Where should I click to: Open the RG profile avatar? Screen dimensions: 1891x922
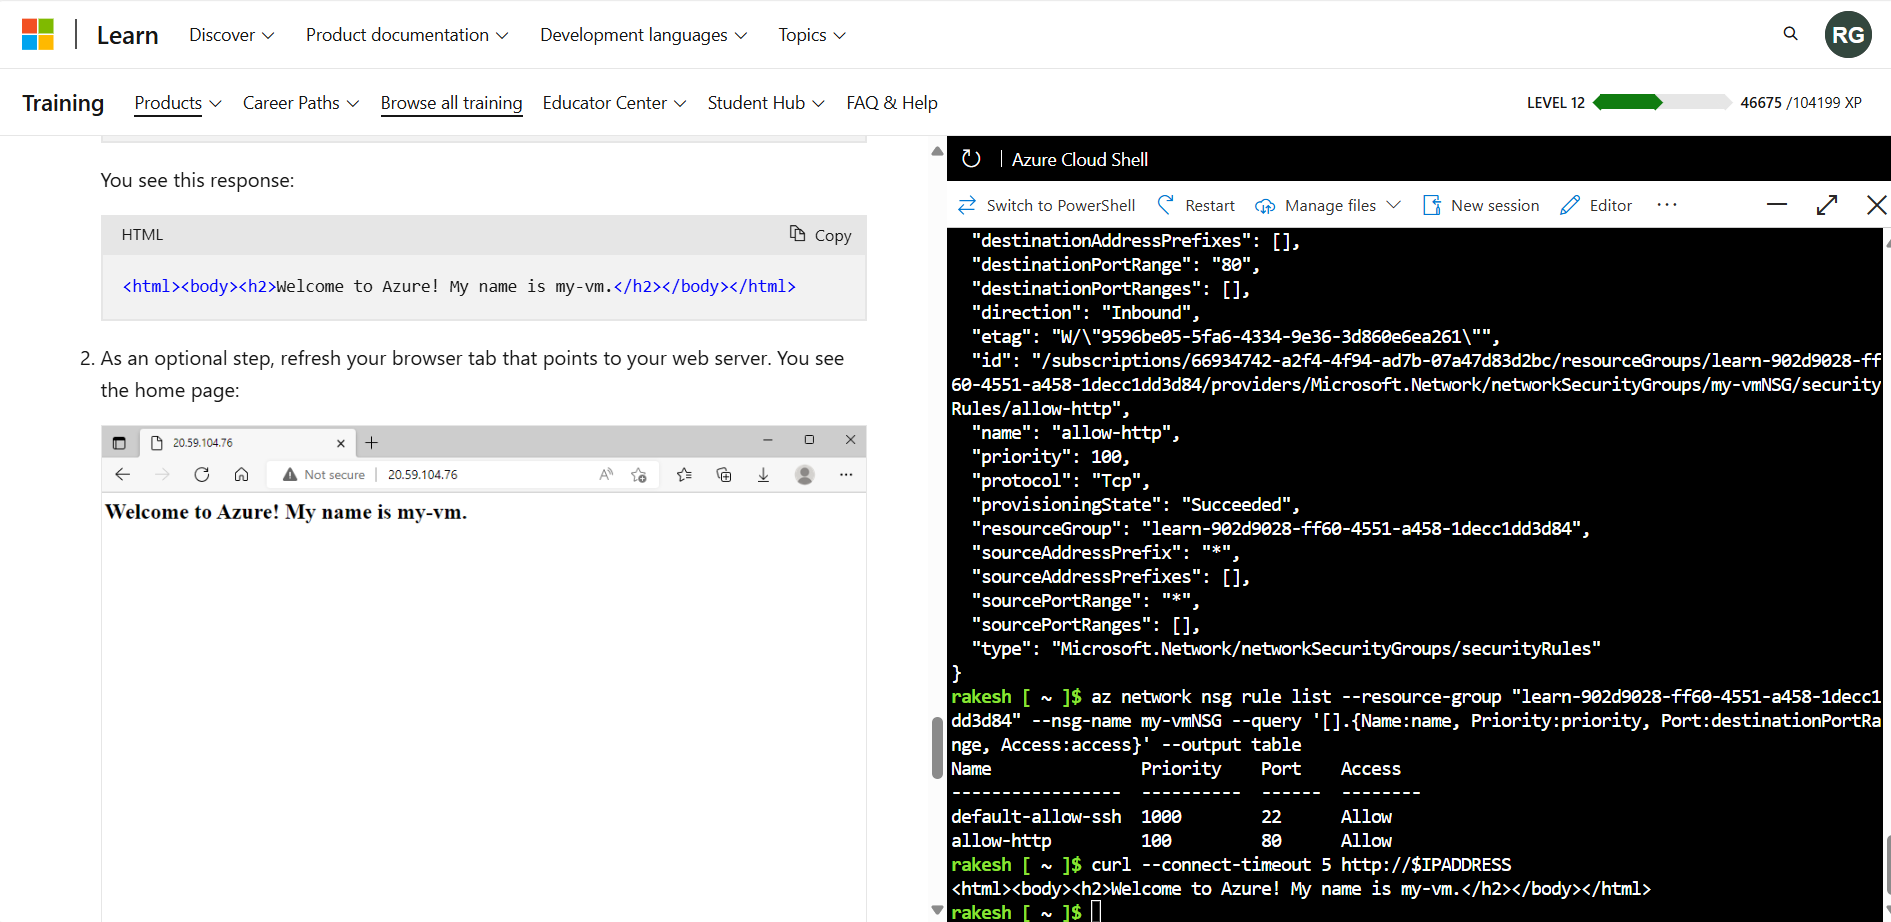1847,35
